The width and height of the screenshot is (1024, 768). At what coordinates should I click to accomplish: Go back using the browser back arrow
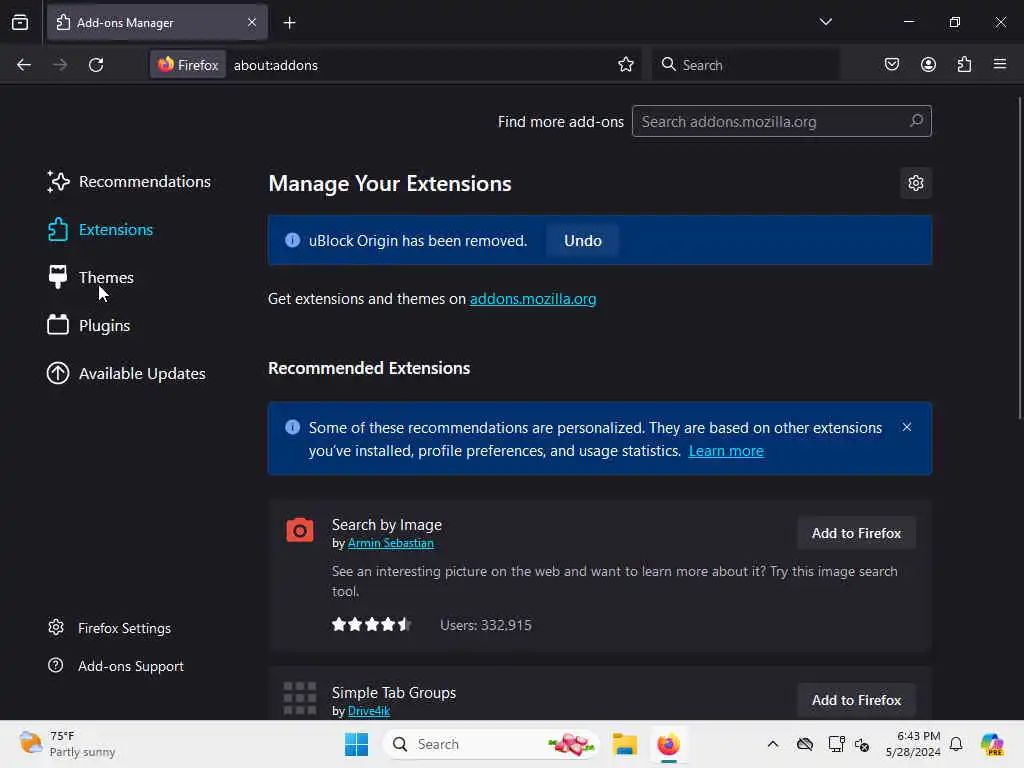[x=24, y=65]
